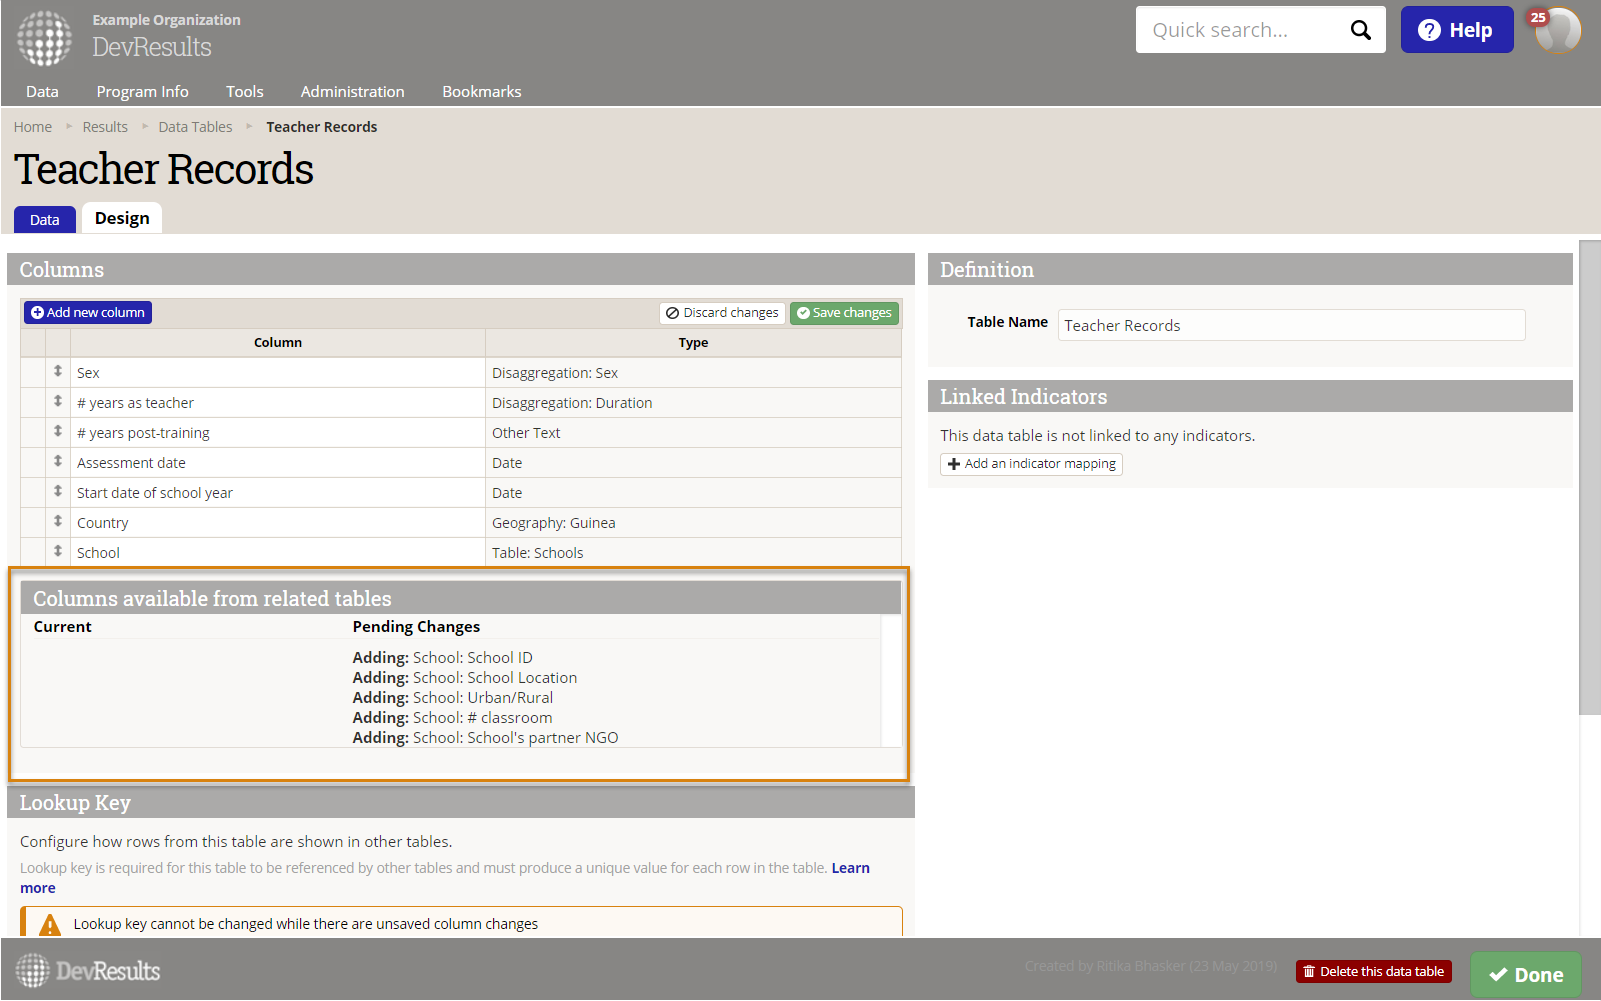Click reorder handle for Assessment date

pos(58,462)
